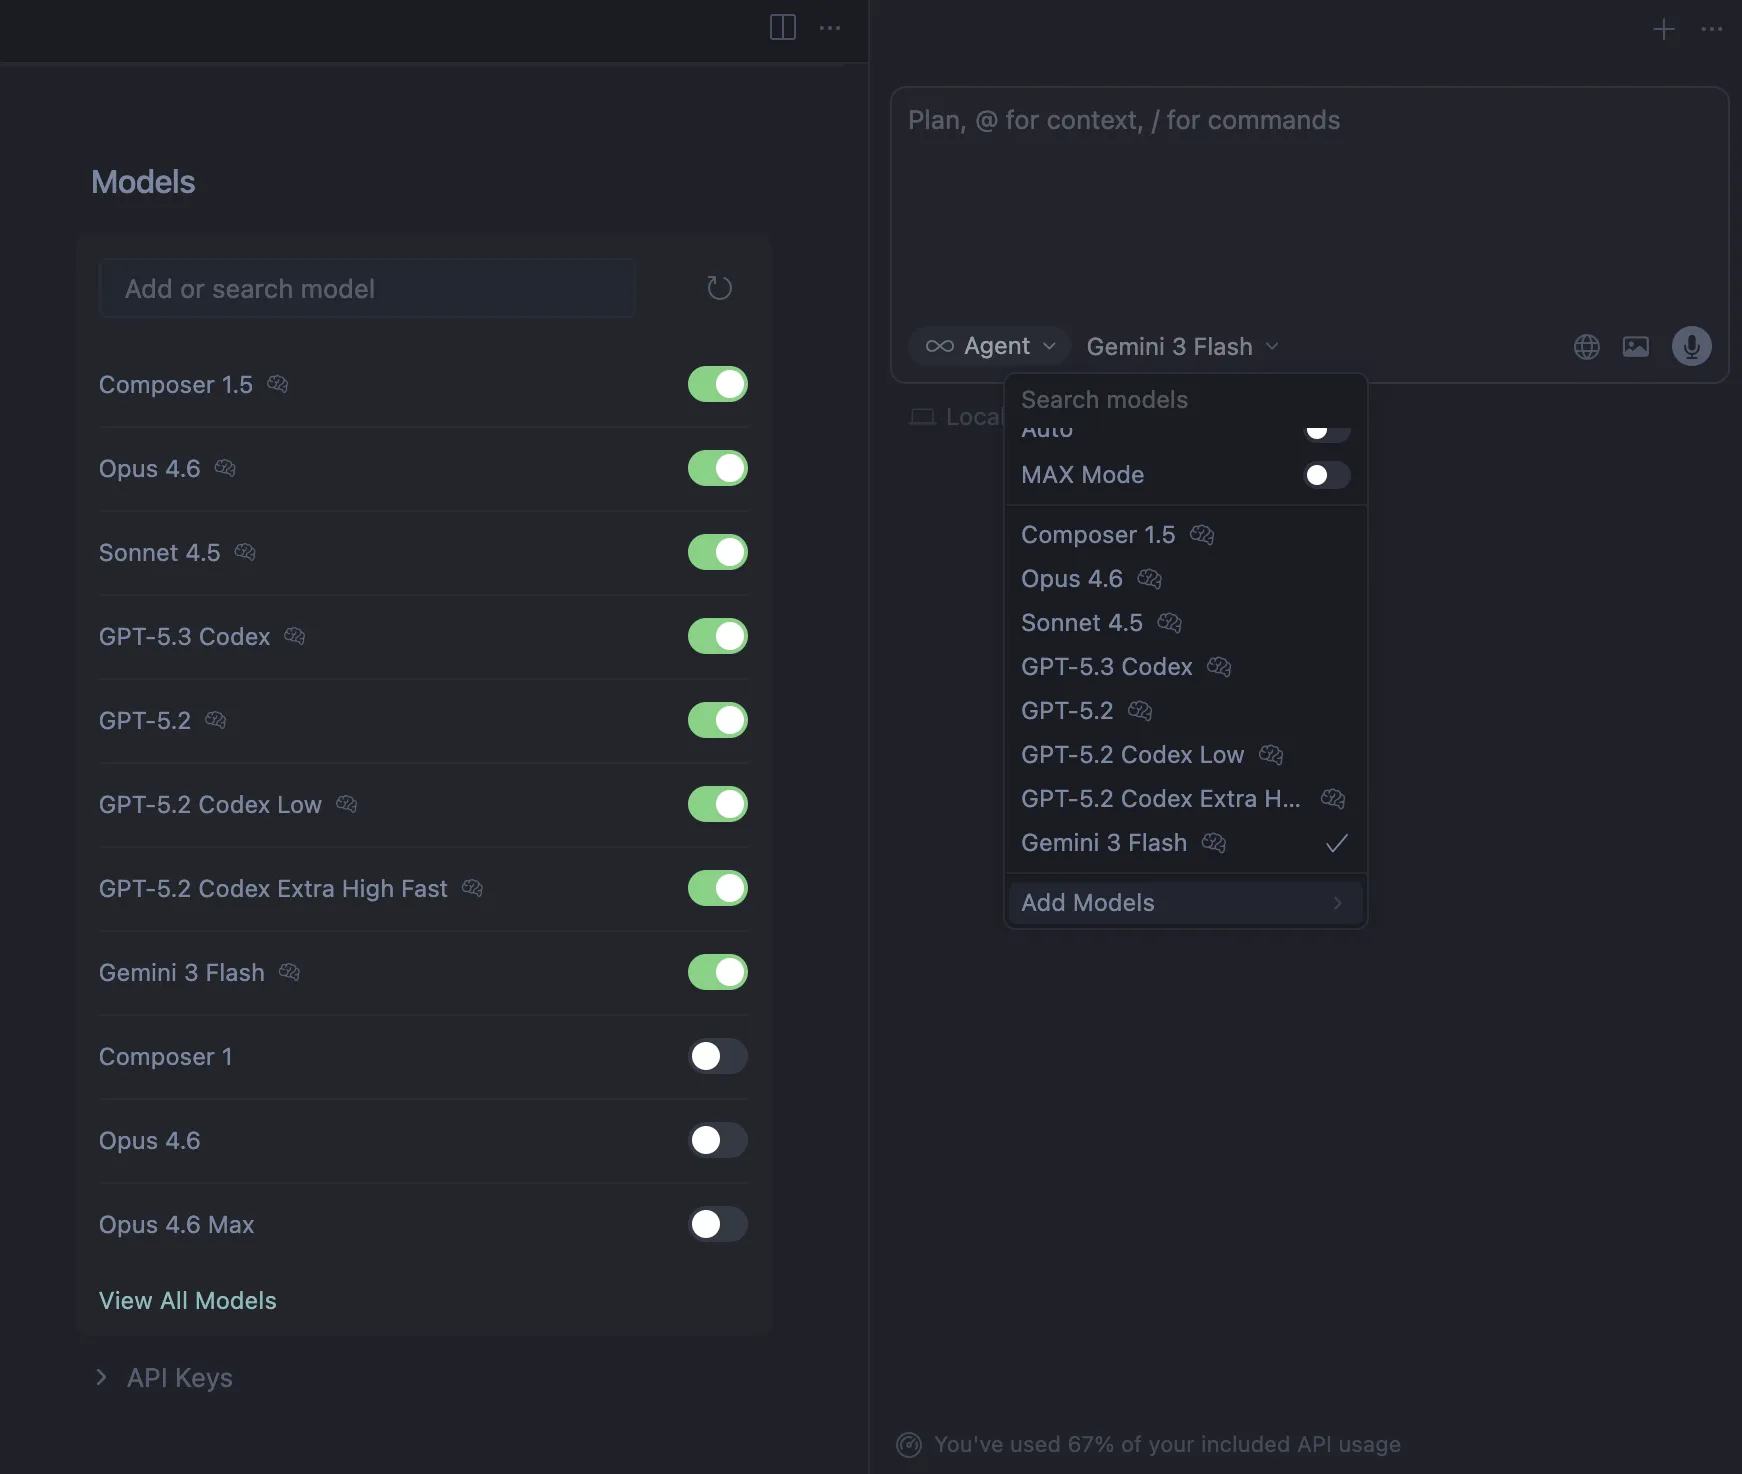Open the Add Models submenu
The image size is (1742, 1474).
[1184, 903]
